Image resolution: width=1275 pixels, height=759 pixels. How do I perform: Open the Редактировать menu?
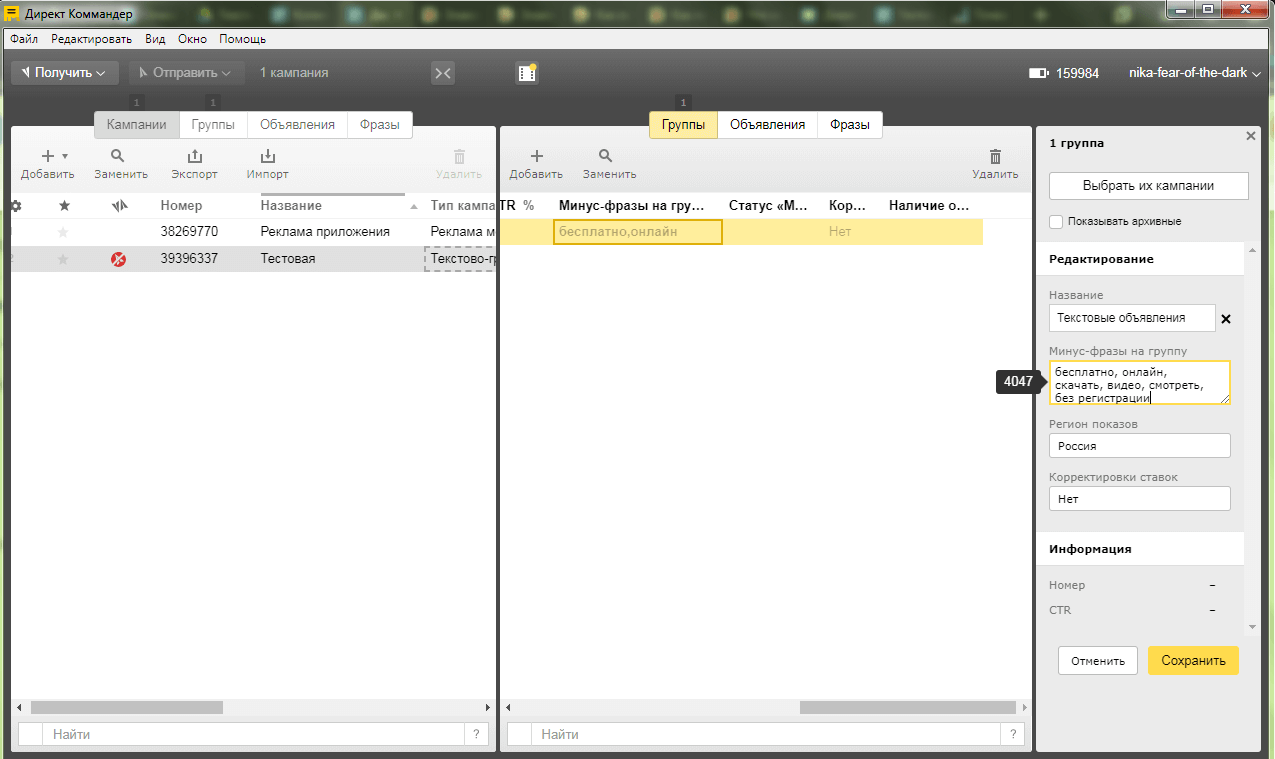click(91, 39)
